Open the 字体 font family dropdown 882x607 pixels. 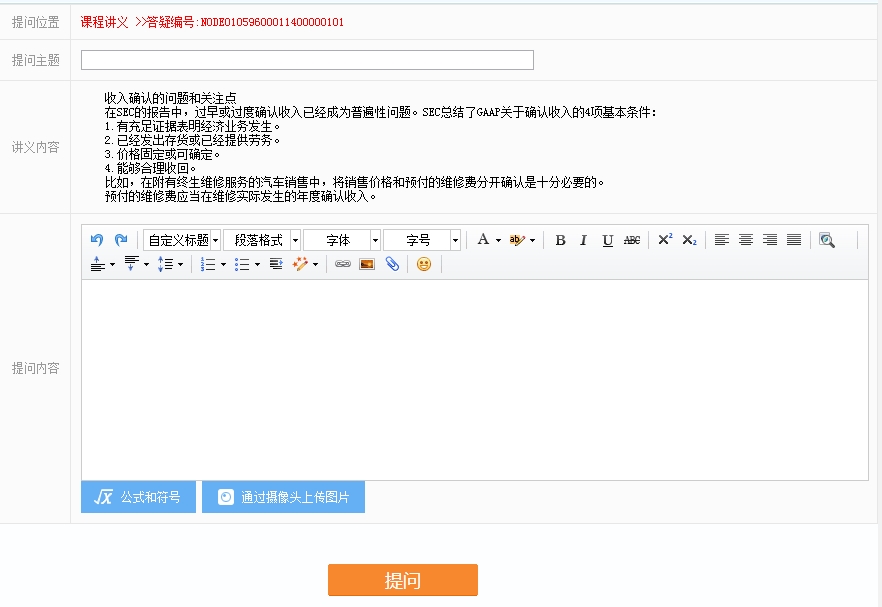click(x=342, y=240)
